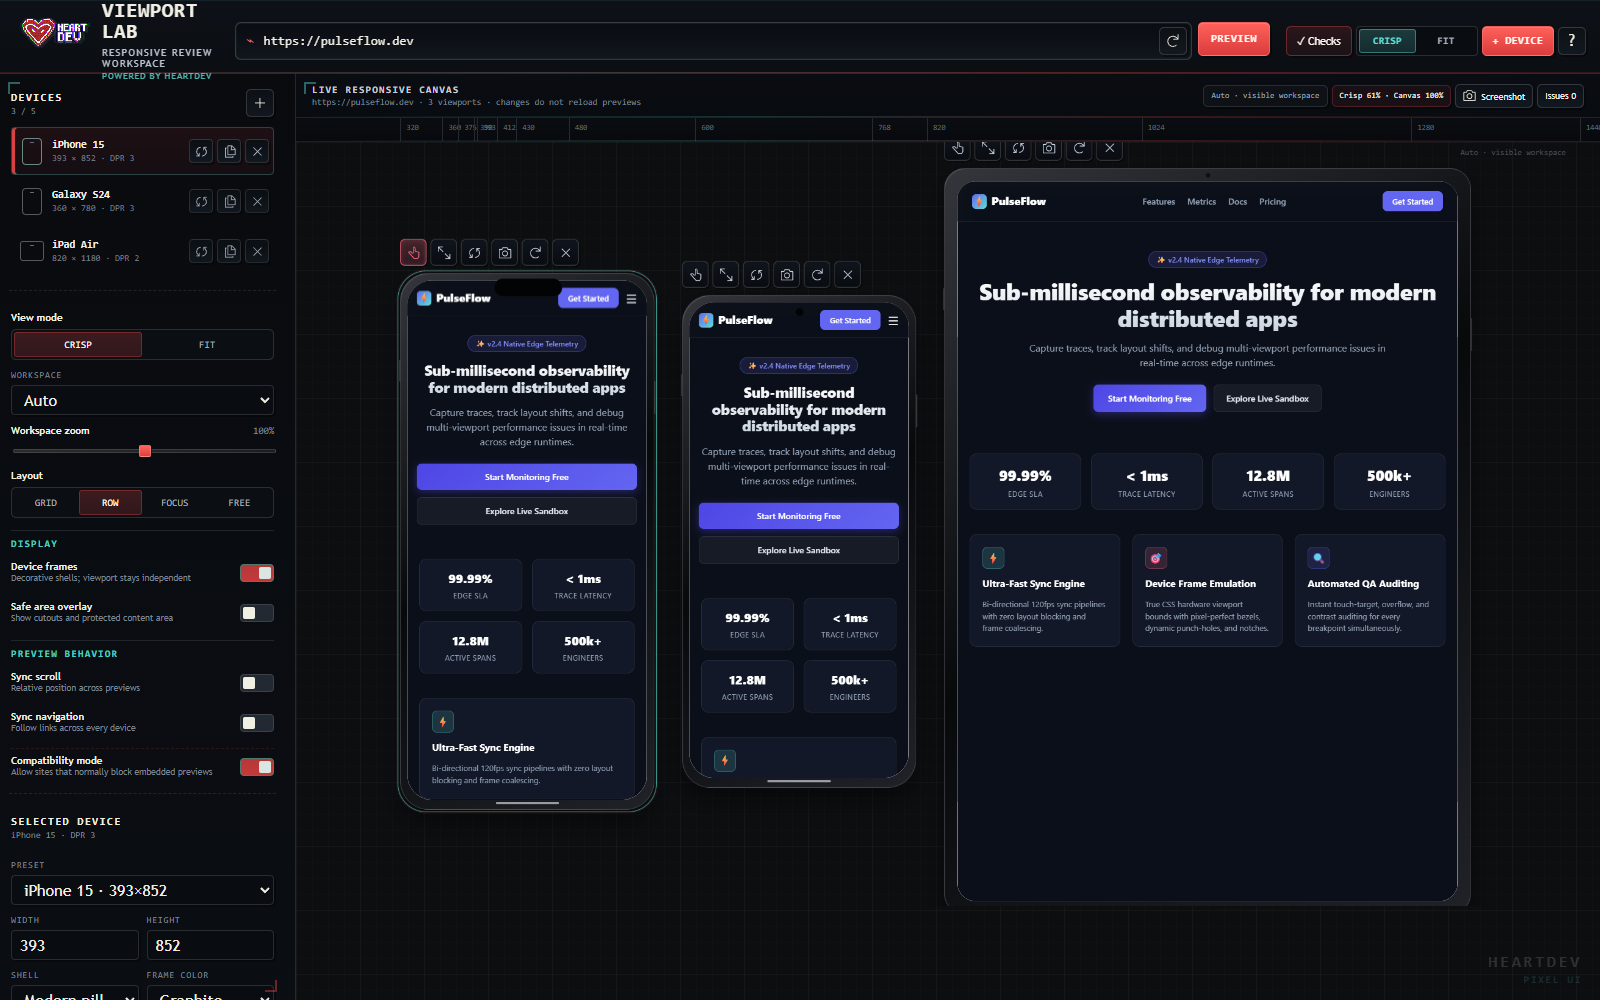Open the Preset dropdown showing iPhone 15 · 393×852
The height and width of the screenshot is (1000, 1600).
tap(142, 890)
